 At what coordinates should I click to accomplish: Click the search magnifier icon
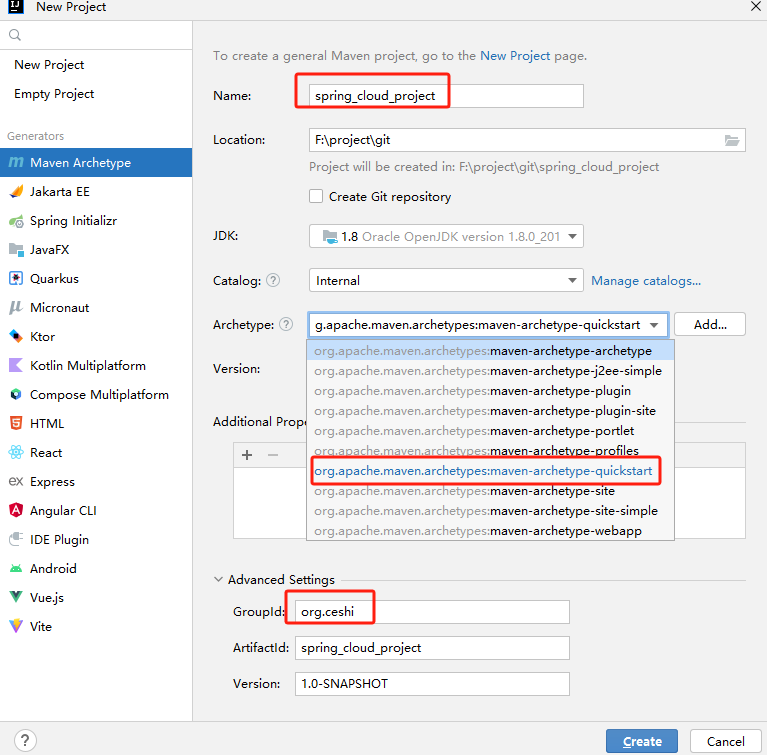(x=15, y=35)
